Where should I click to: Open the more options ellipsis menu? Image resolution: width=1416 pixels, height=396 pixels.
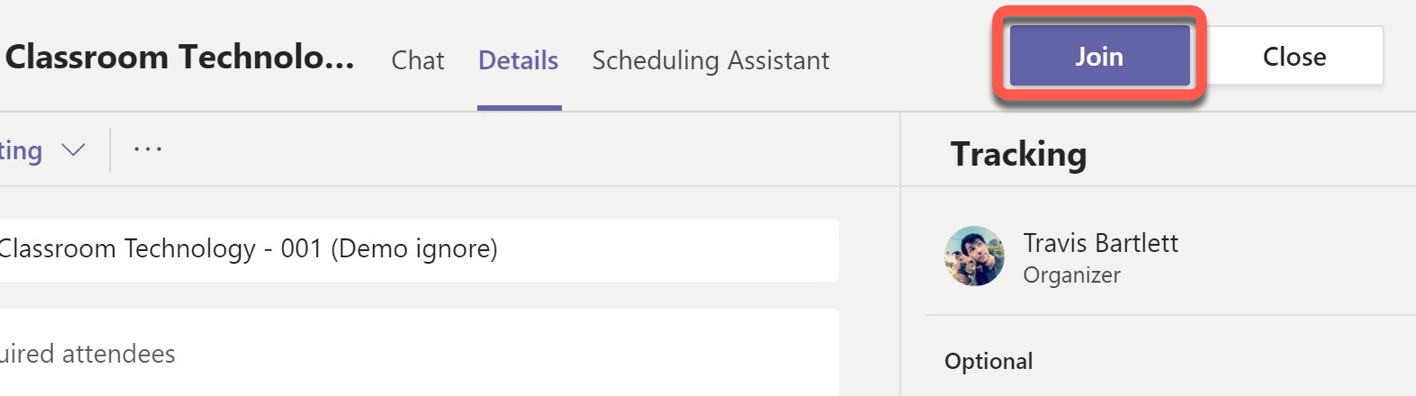click(x=147, y=149)
